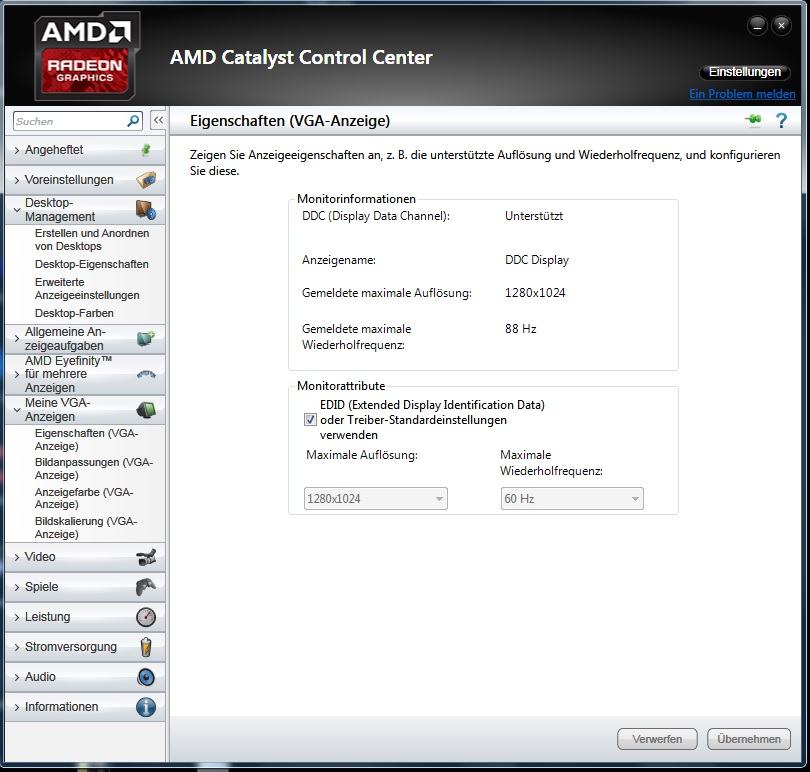Image resolution: width=810 pixels, height=772 pixels.
Task: Open Desktop-Eigenschaften page
Action: 91,264
